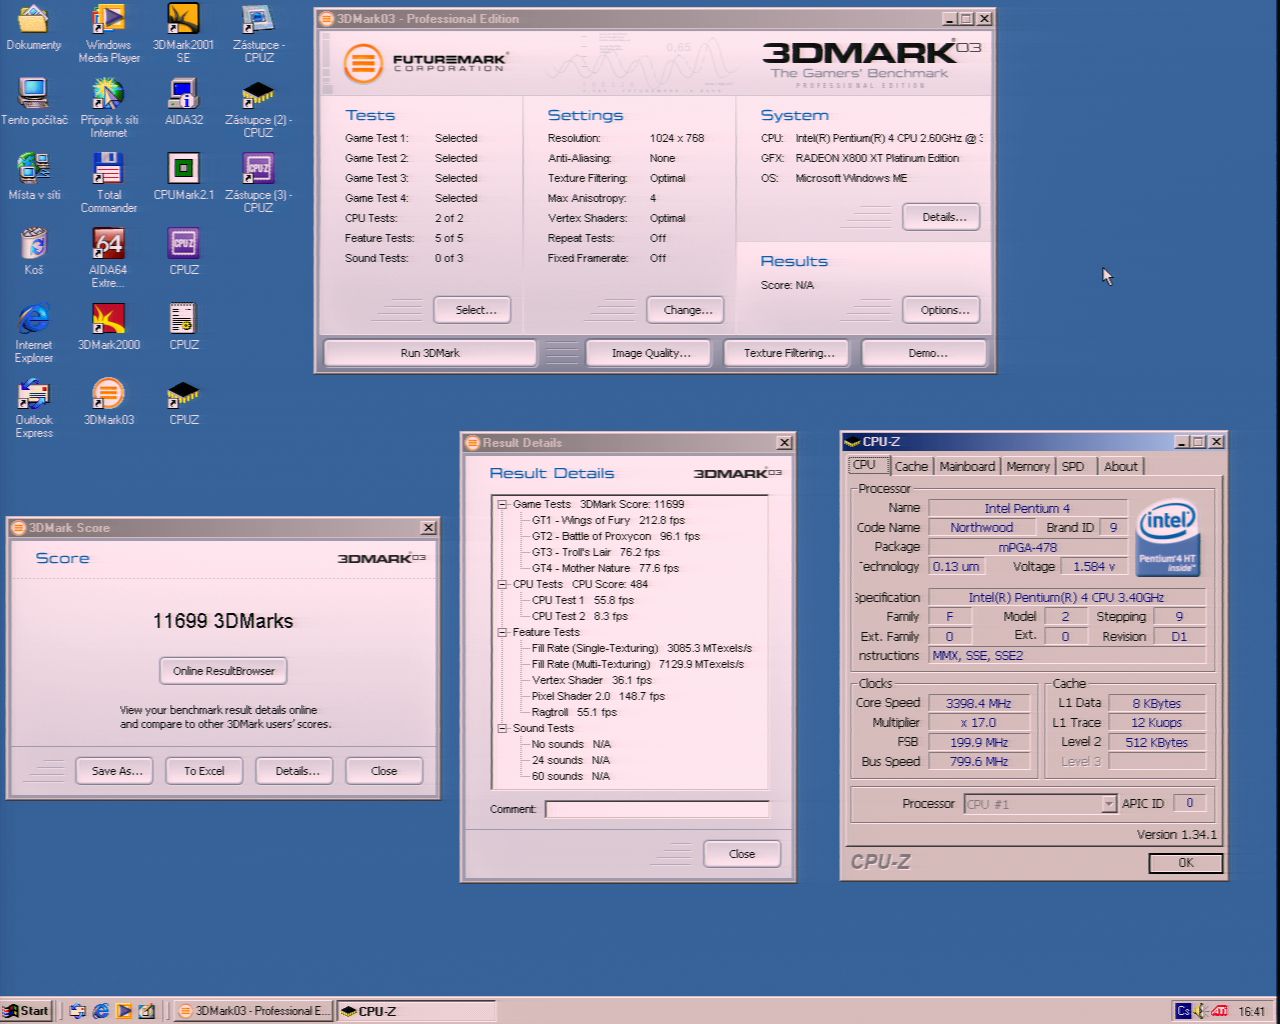Click Change... under Settings in 3DMark03
1280x1024 pixels.
click(x=687, y=310)
